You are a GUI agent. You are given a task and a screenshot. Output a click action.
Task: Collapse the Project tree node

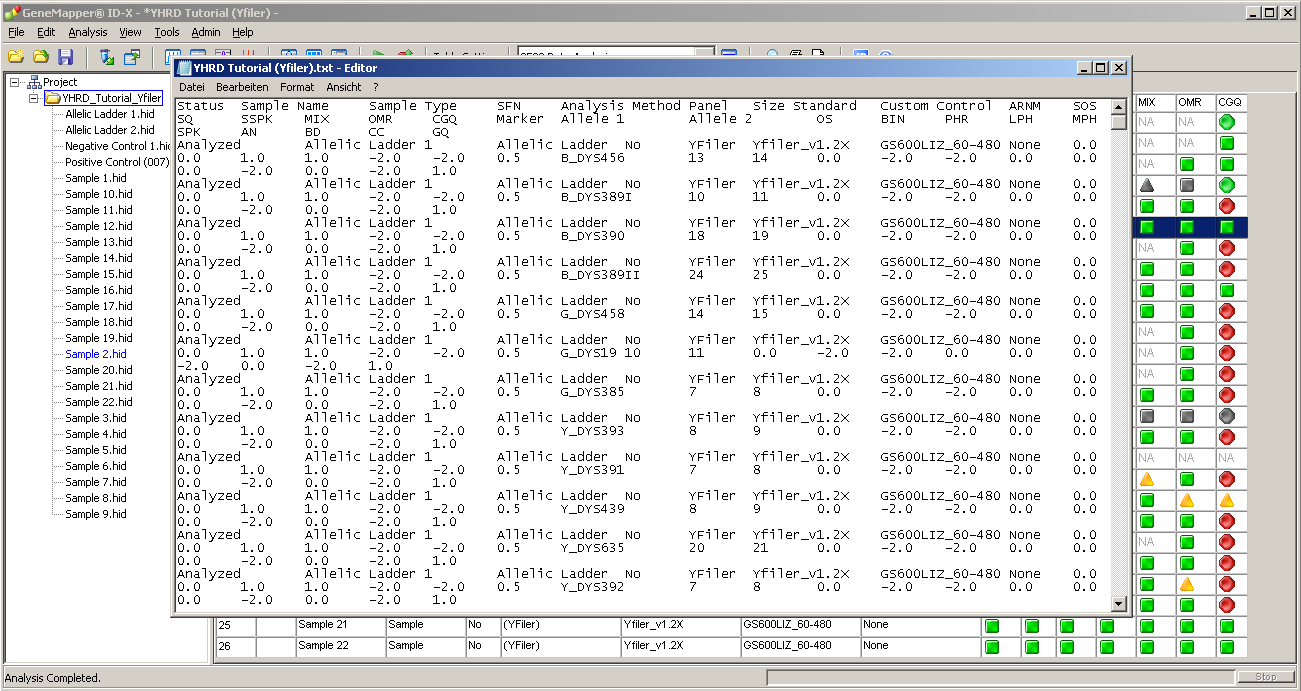pos(15,82)
